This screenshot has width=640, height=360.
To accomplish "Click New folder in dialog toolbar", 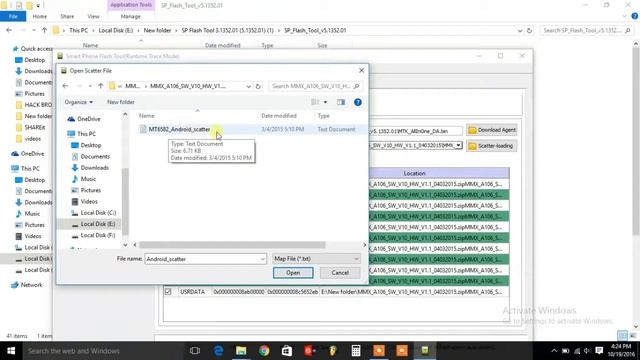I will coord(120,102).
